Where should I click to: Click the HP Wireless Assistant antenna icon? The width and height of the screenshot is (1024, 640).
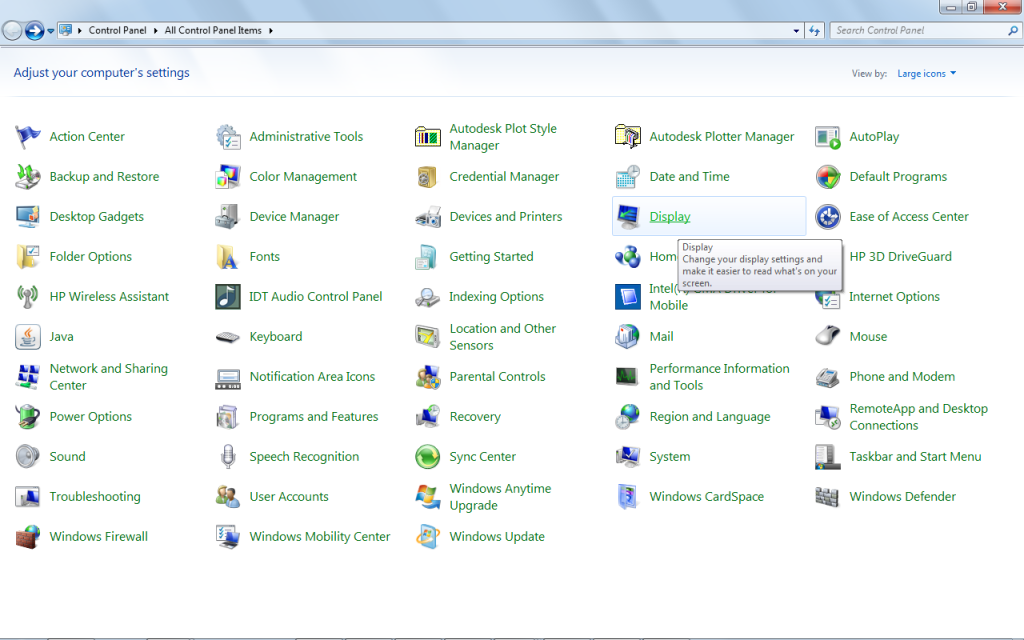27,296
